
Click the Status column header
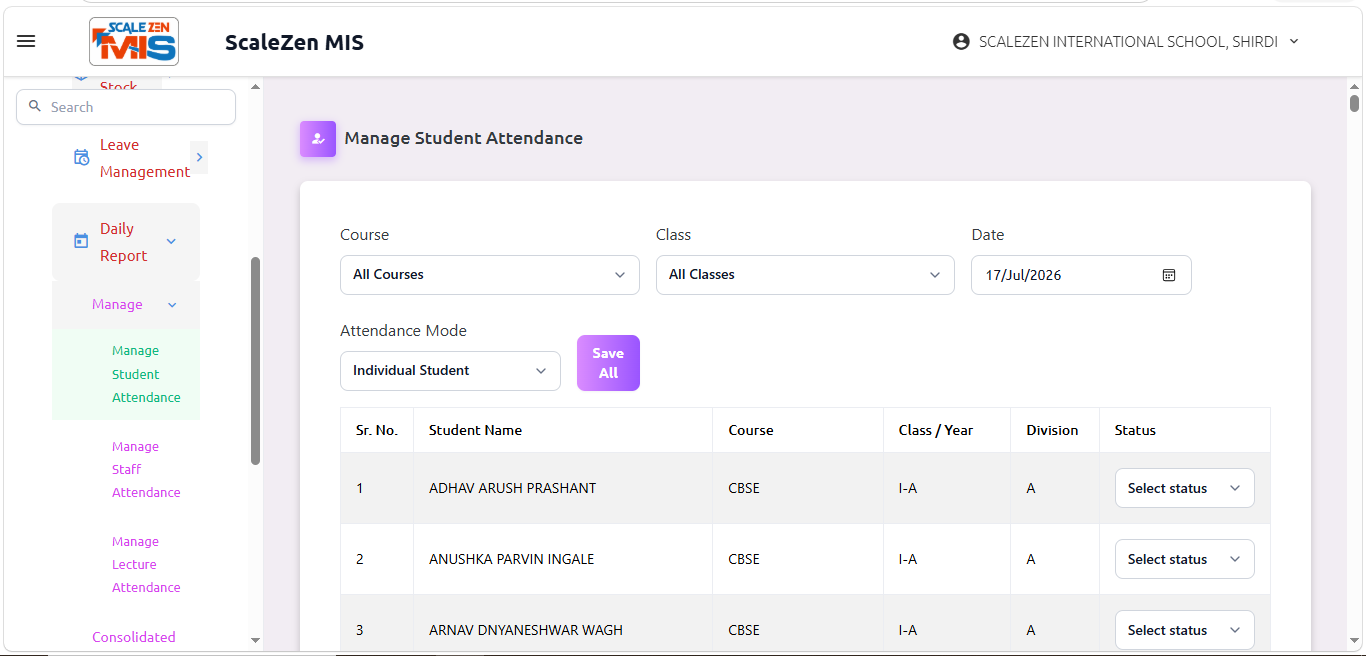1135,430
